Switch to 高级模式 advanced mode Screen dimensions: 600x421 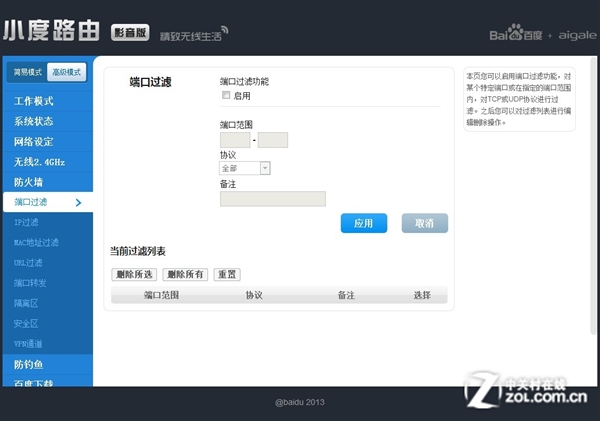click(x=67, y=72)
